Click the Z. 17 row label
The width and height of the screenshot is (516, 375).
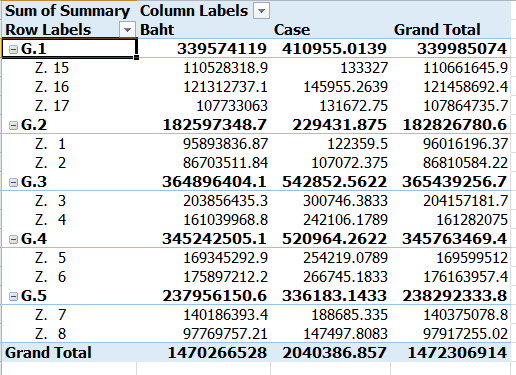point(52,106)
